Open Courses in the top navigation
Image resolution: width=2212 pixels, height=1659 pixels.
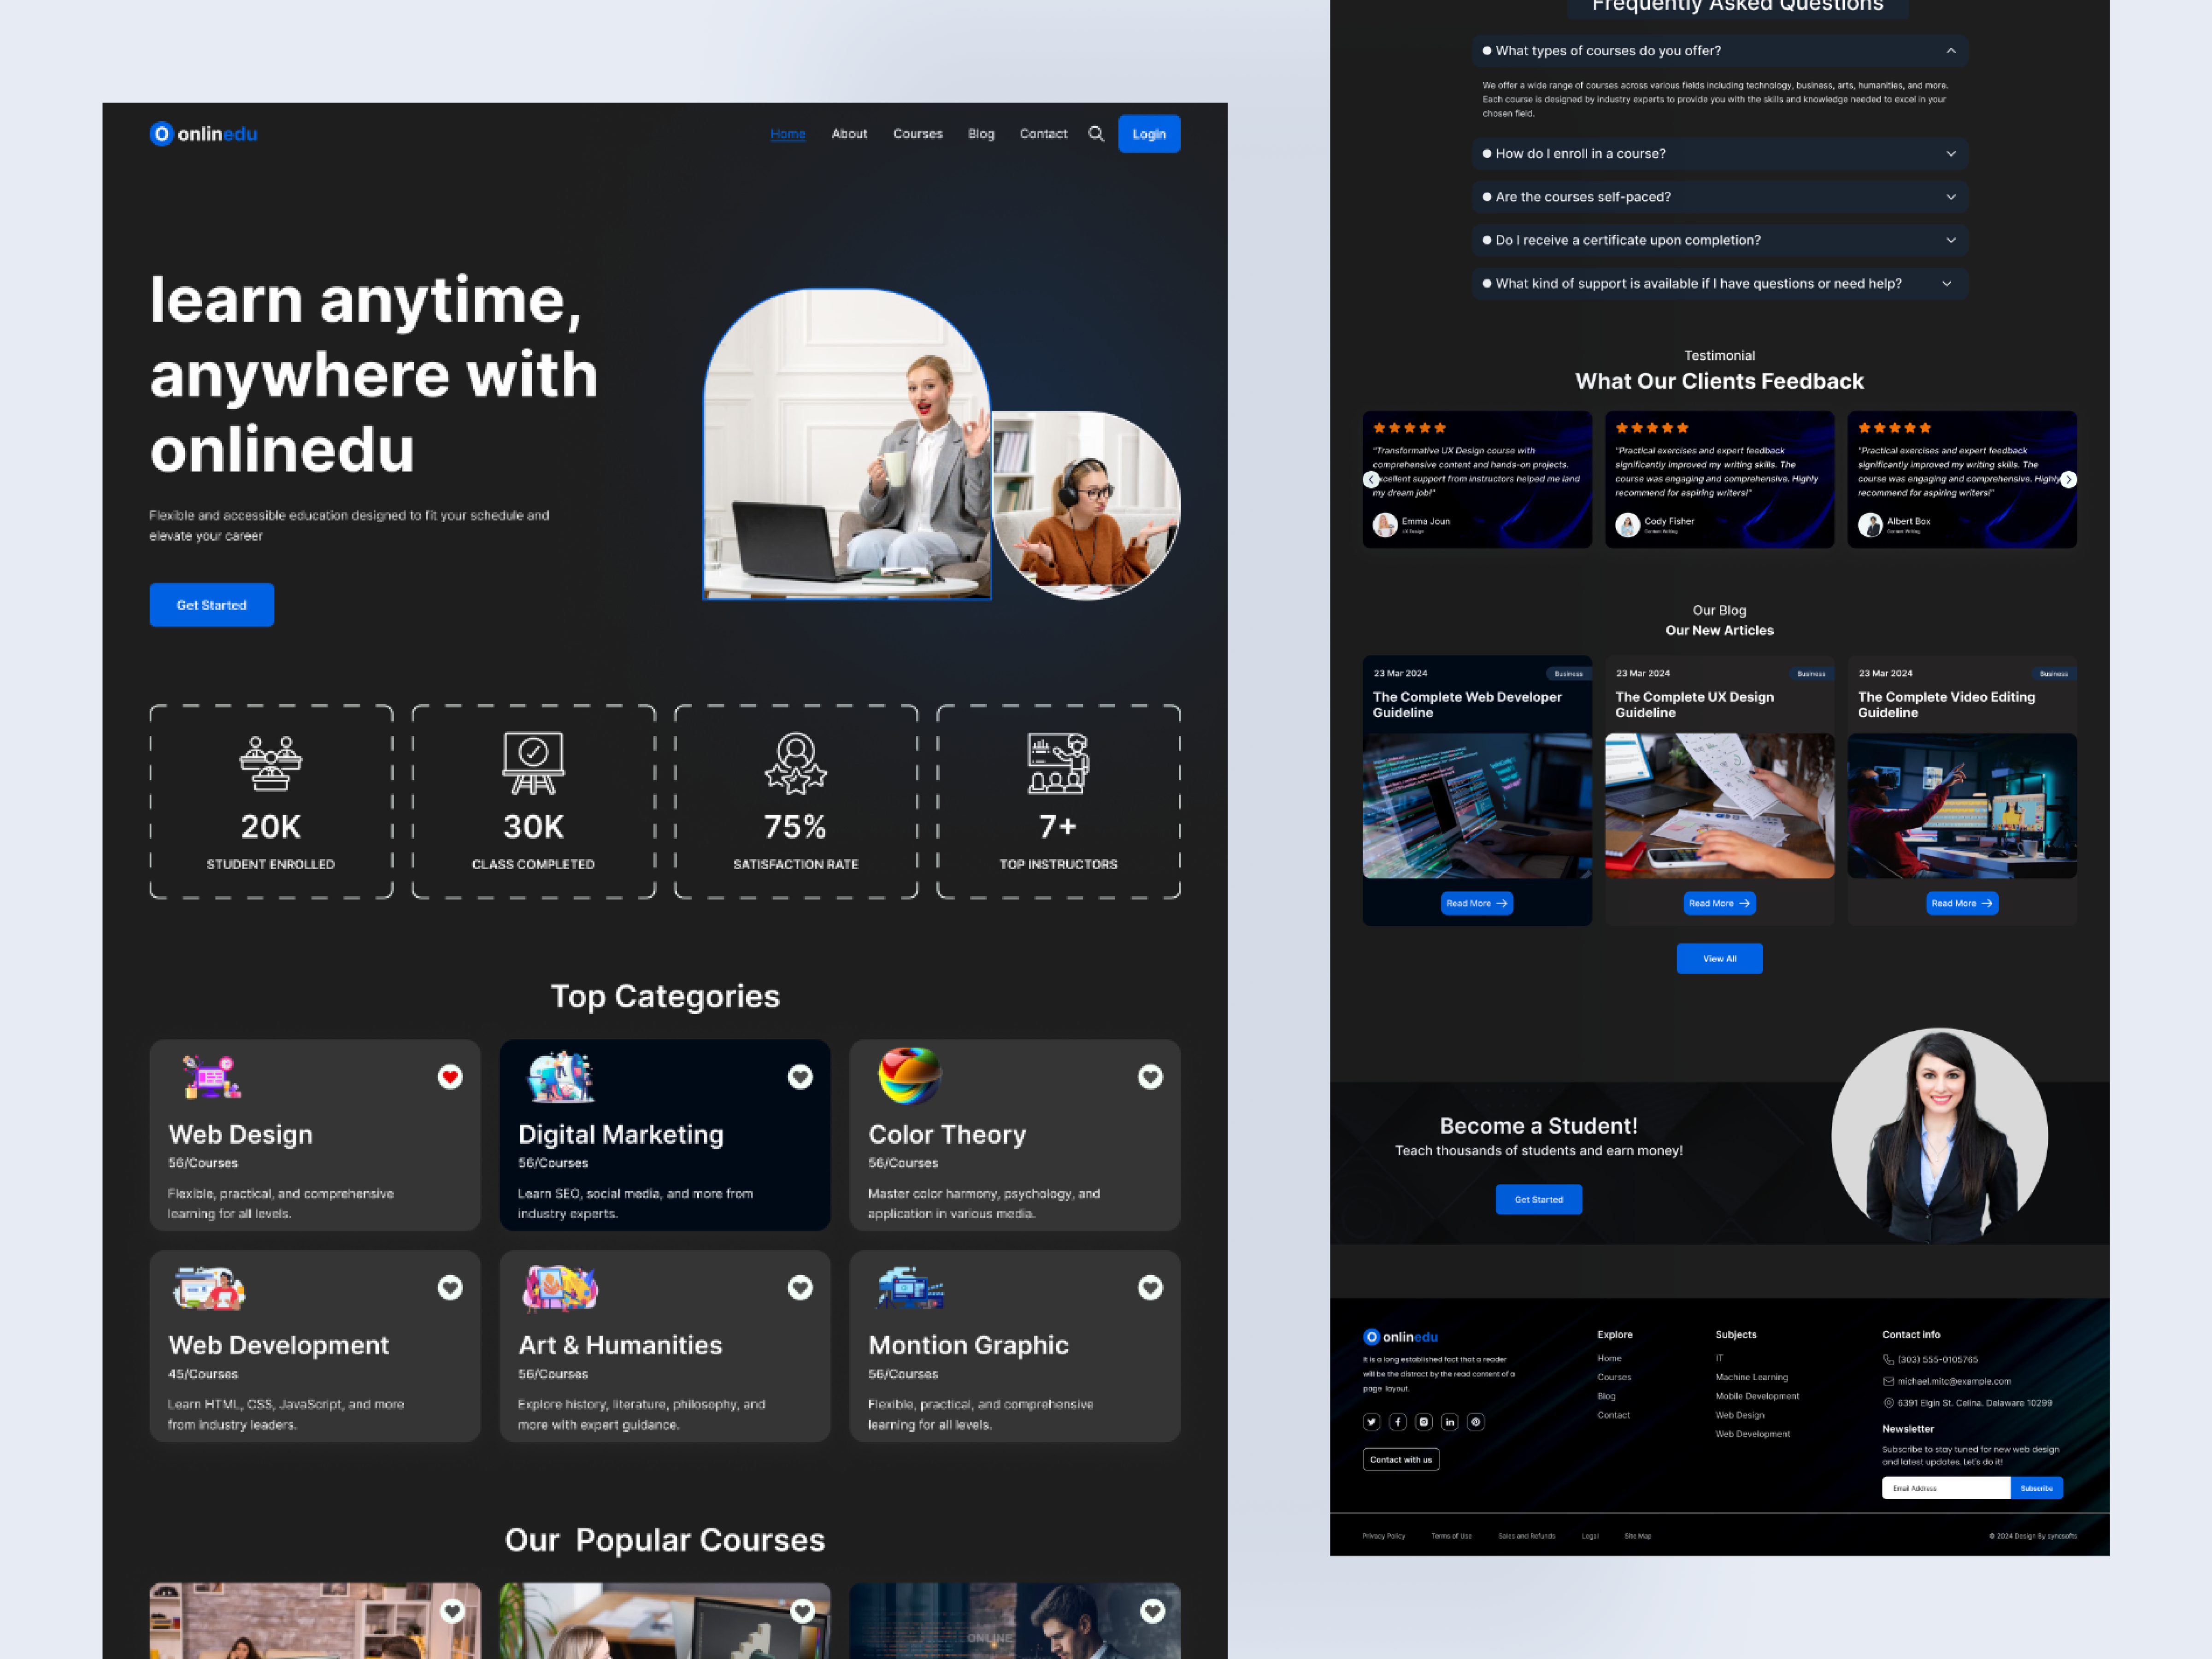(x=918, y=134)
